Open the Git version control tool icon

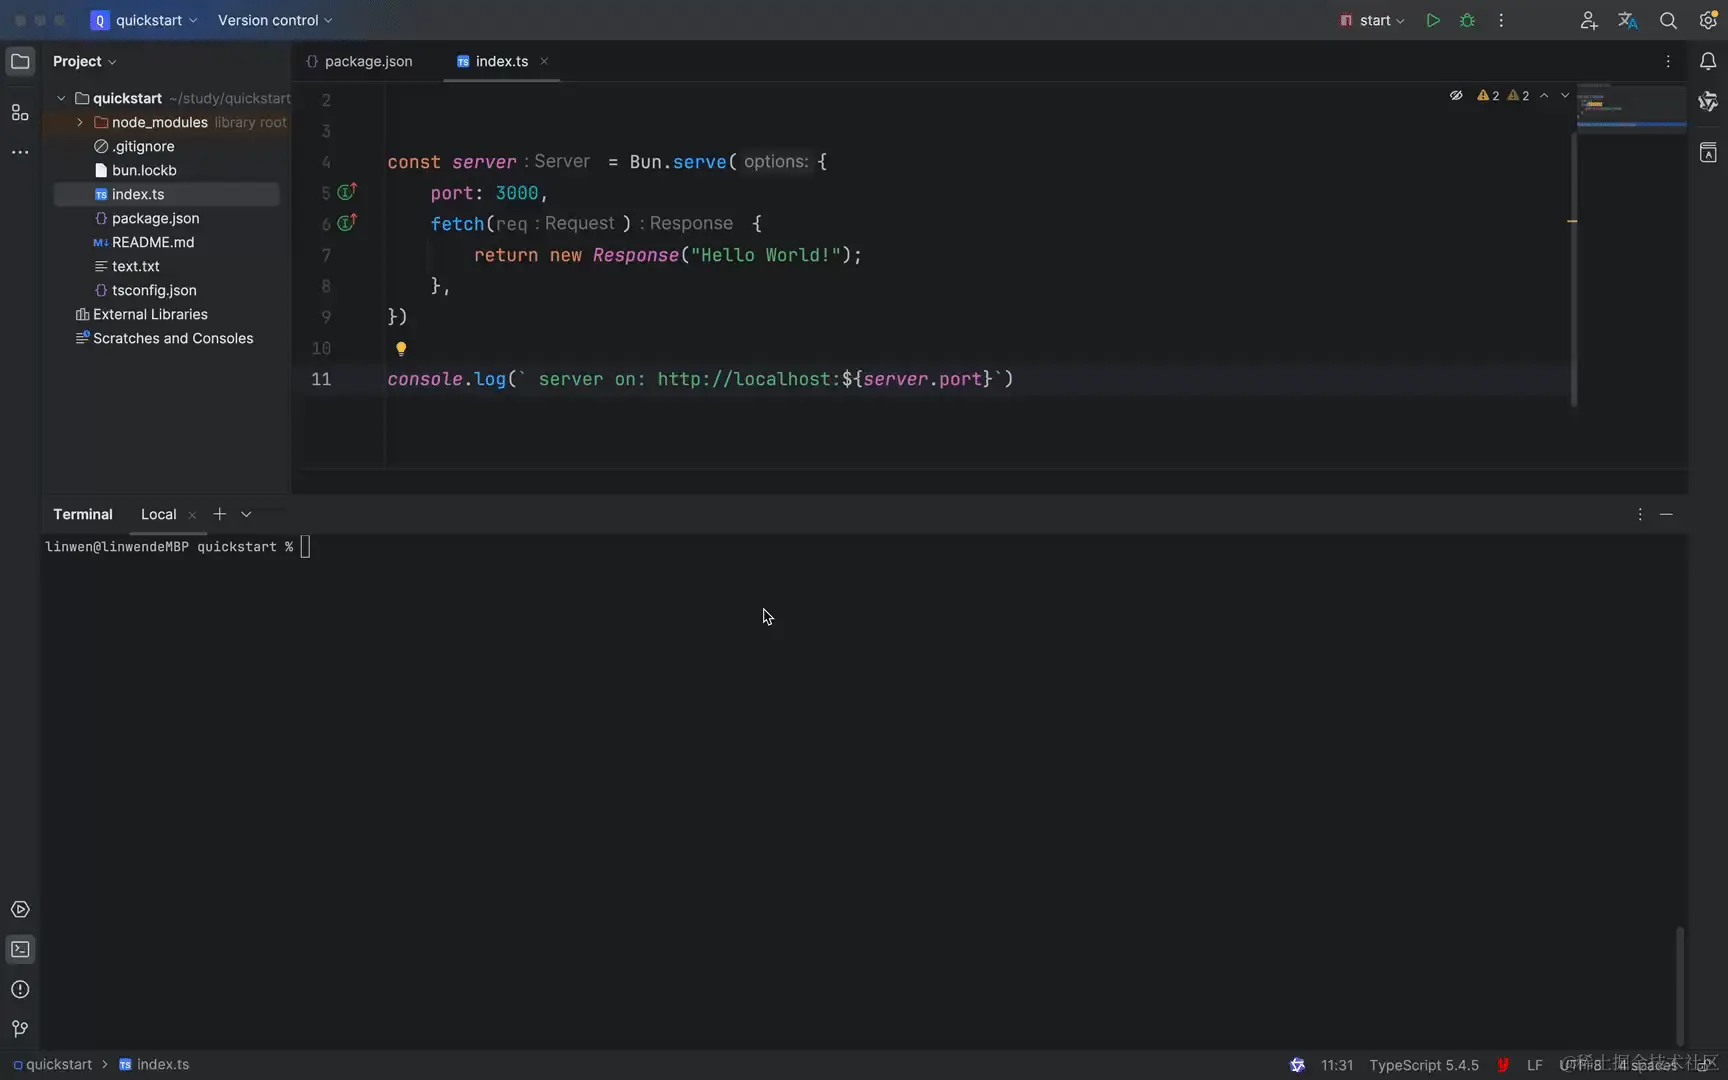tap(20, 1029)
